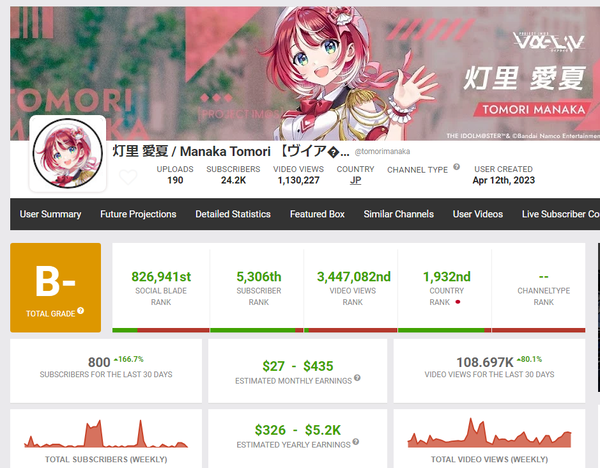Click the country rank progress bar
The image size is (600, 468).
point(445,330)
